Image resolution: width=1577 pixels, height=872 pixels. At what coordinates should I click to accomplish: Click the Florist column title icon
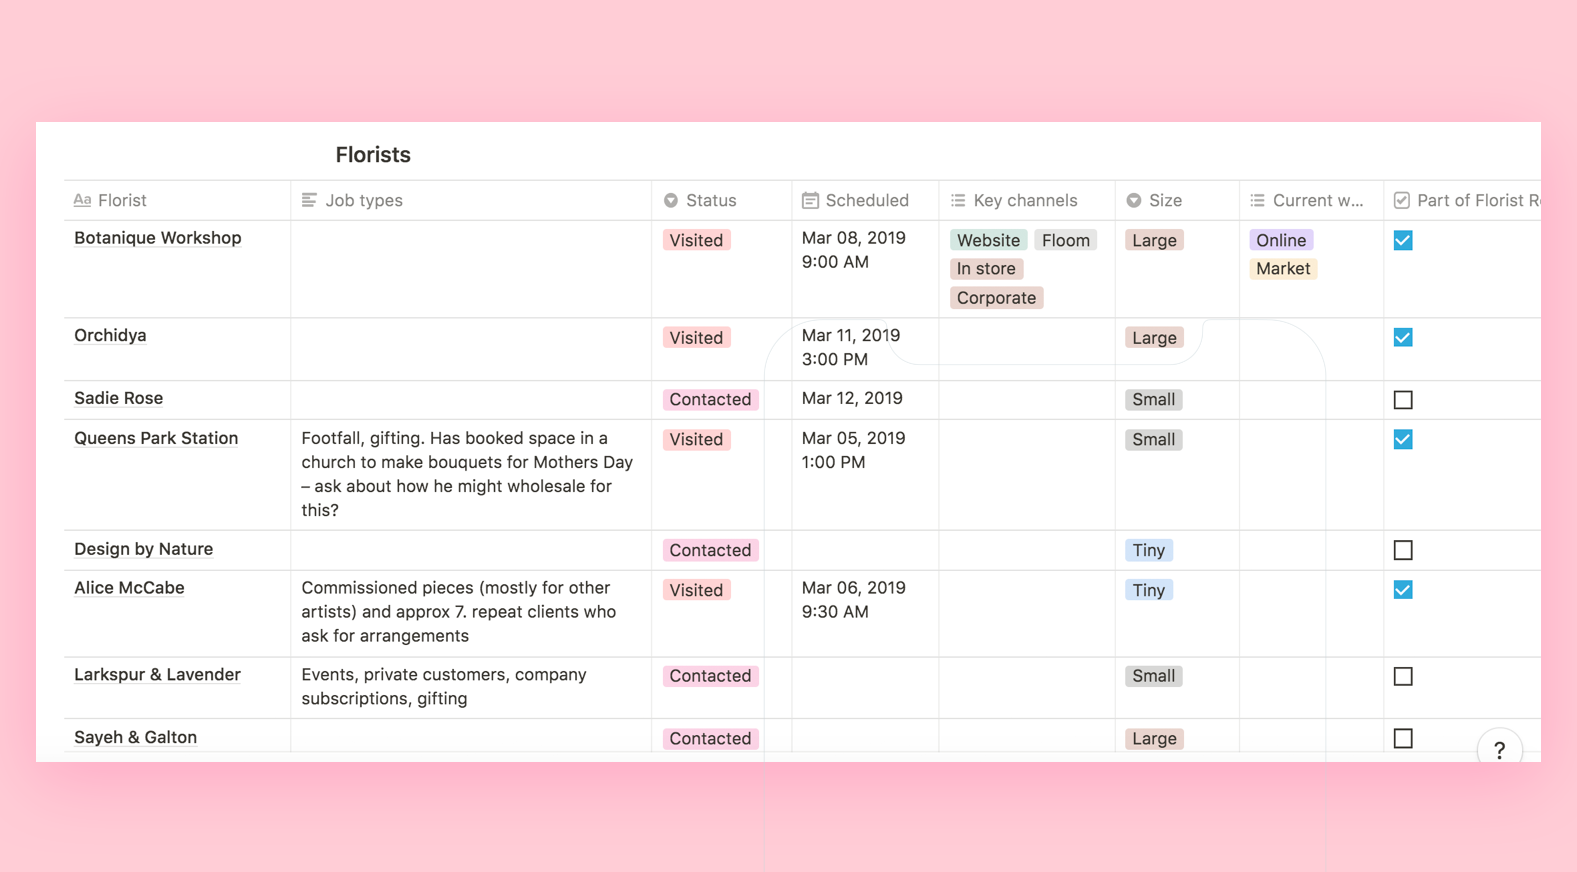[x=82, y=201]
